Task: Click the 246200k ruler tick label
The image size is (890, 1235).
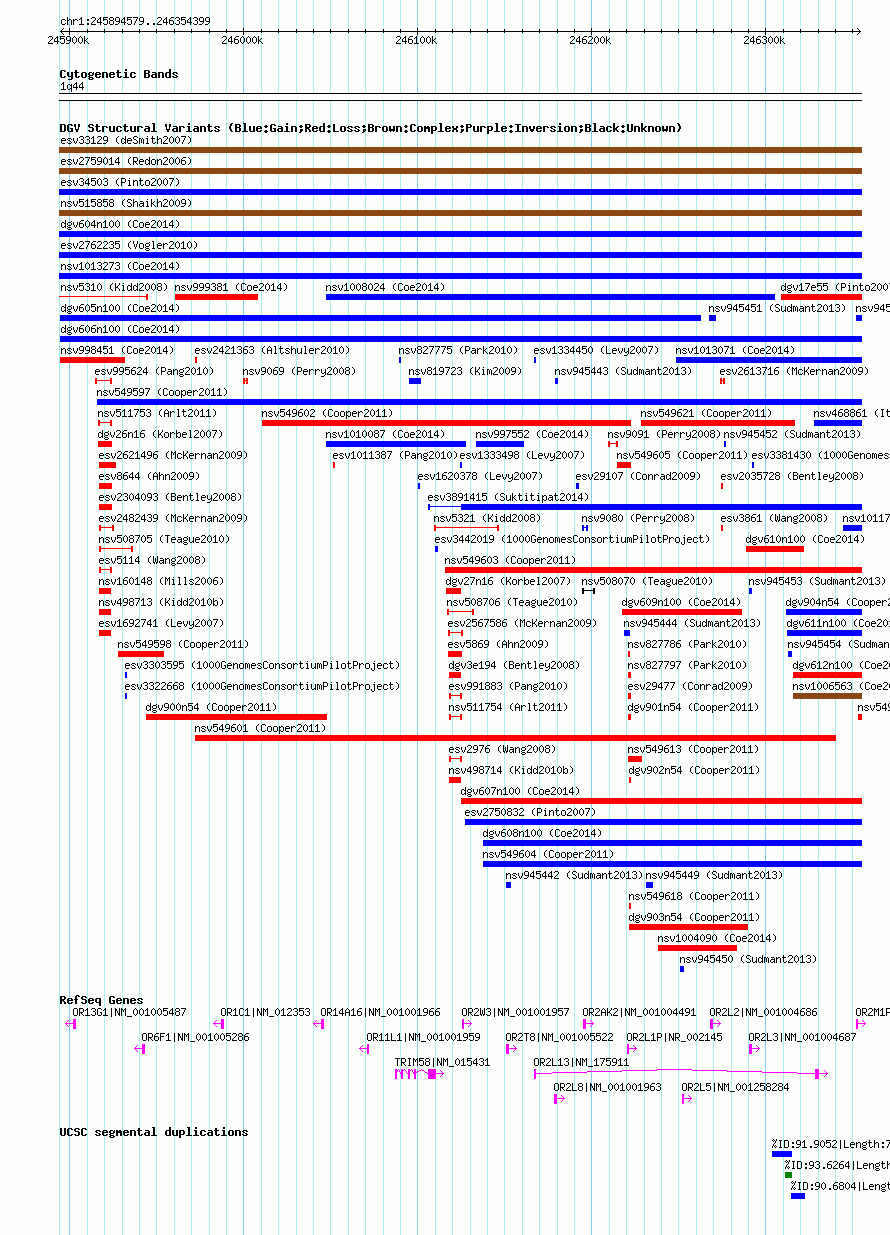Action: tap(590, 40)
